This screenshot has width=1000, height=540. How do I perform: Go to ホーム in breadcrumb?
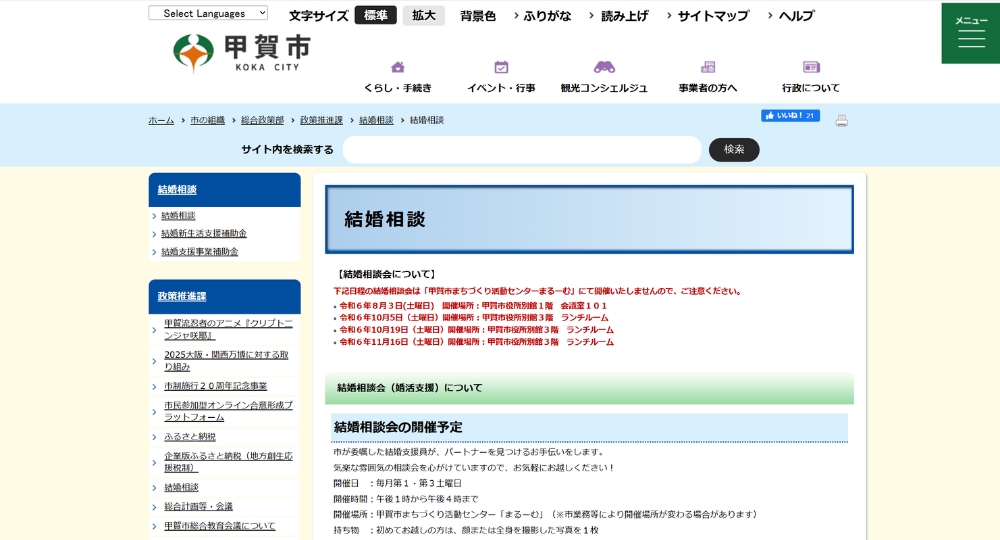coord(161,120)
